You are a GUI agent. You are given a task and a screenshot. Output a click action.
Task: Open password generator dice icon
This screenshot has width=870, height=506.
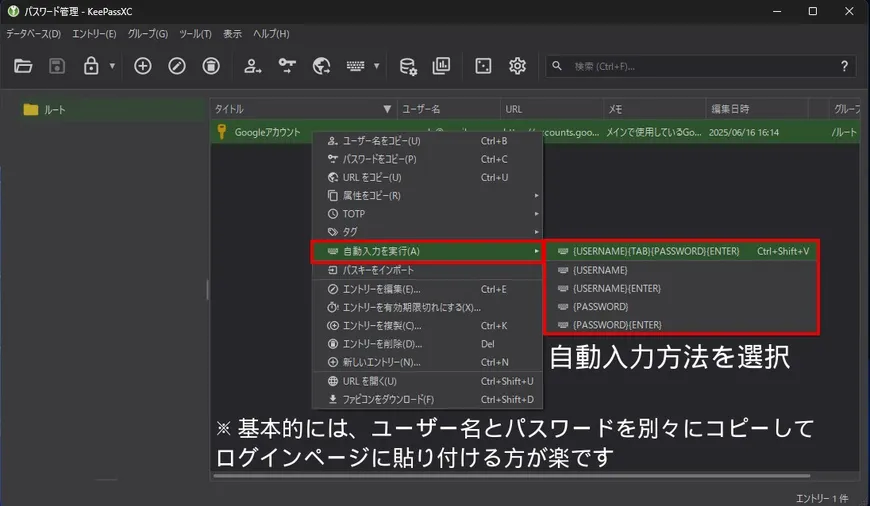tap(483, 66)
